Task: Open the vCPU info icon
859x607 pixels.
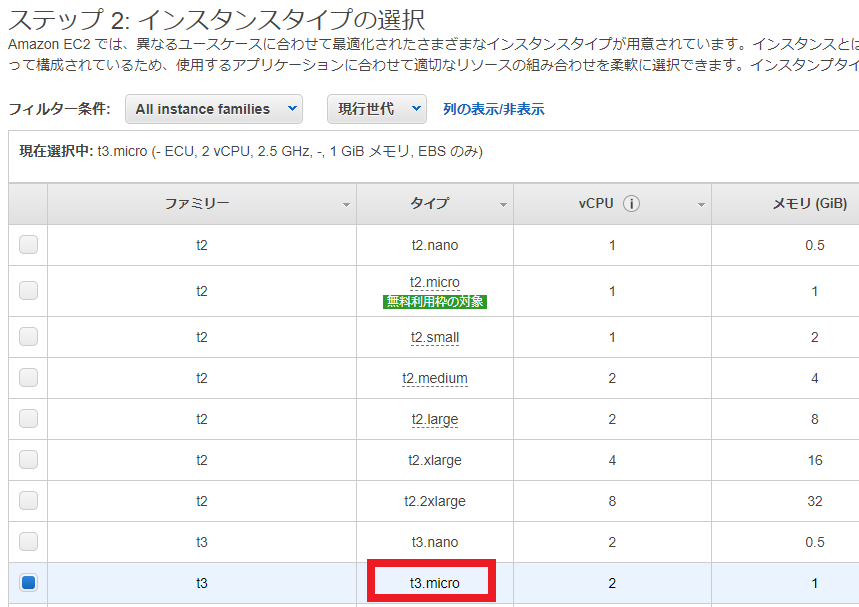Action: [x=631, y=204]
